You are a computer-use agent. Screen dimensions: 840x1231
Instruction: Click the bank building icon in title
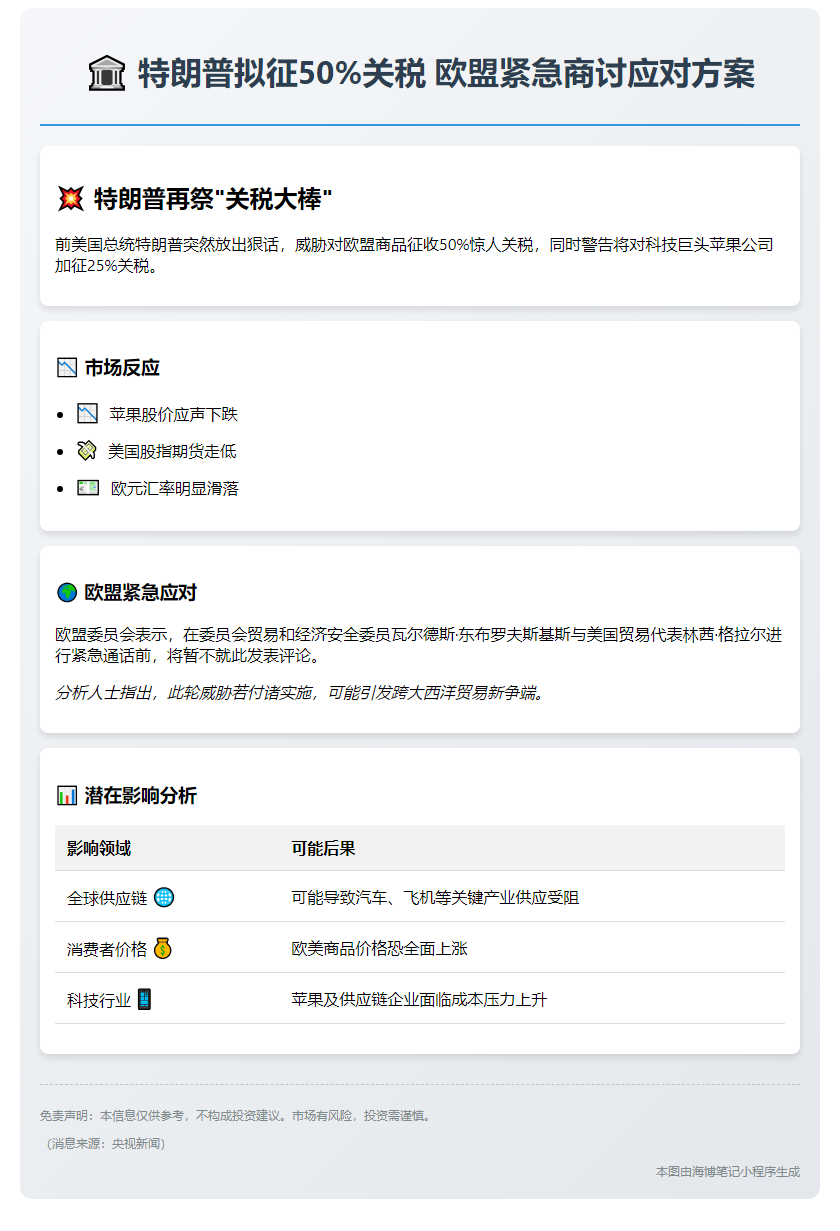107,74
